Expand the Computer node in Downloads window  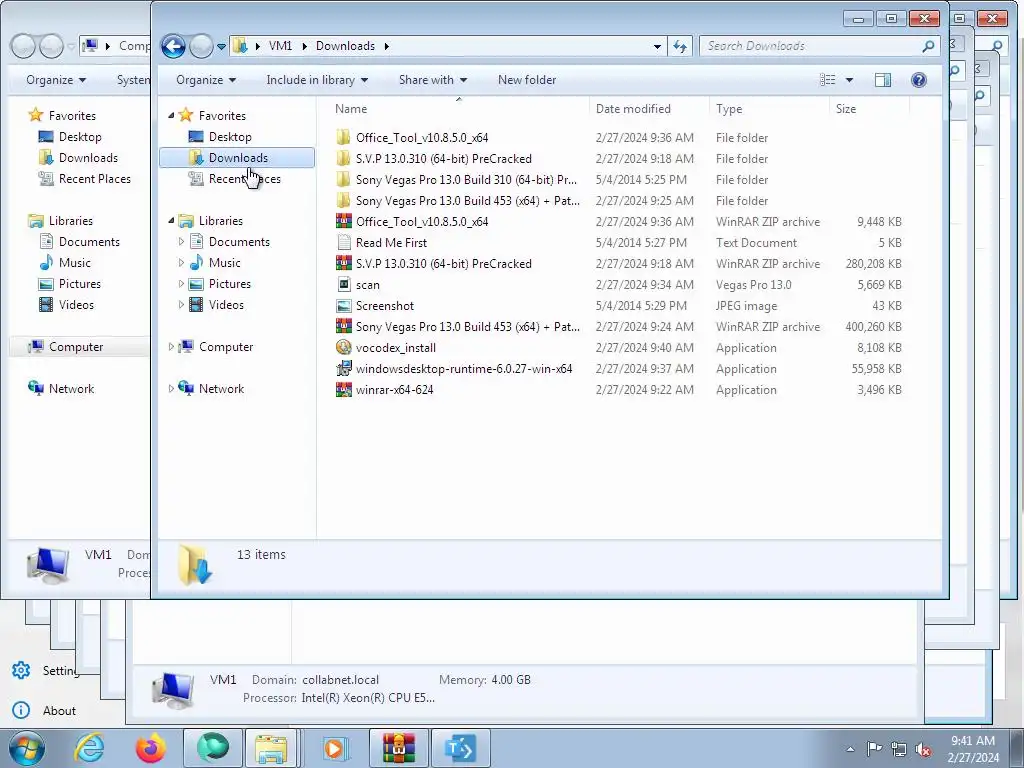coord(171,347)
